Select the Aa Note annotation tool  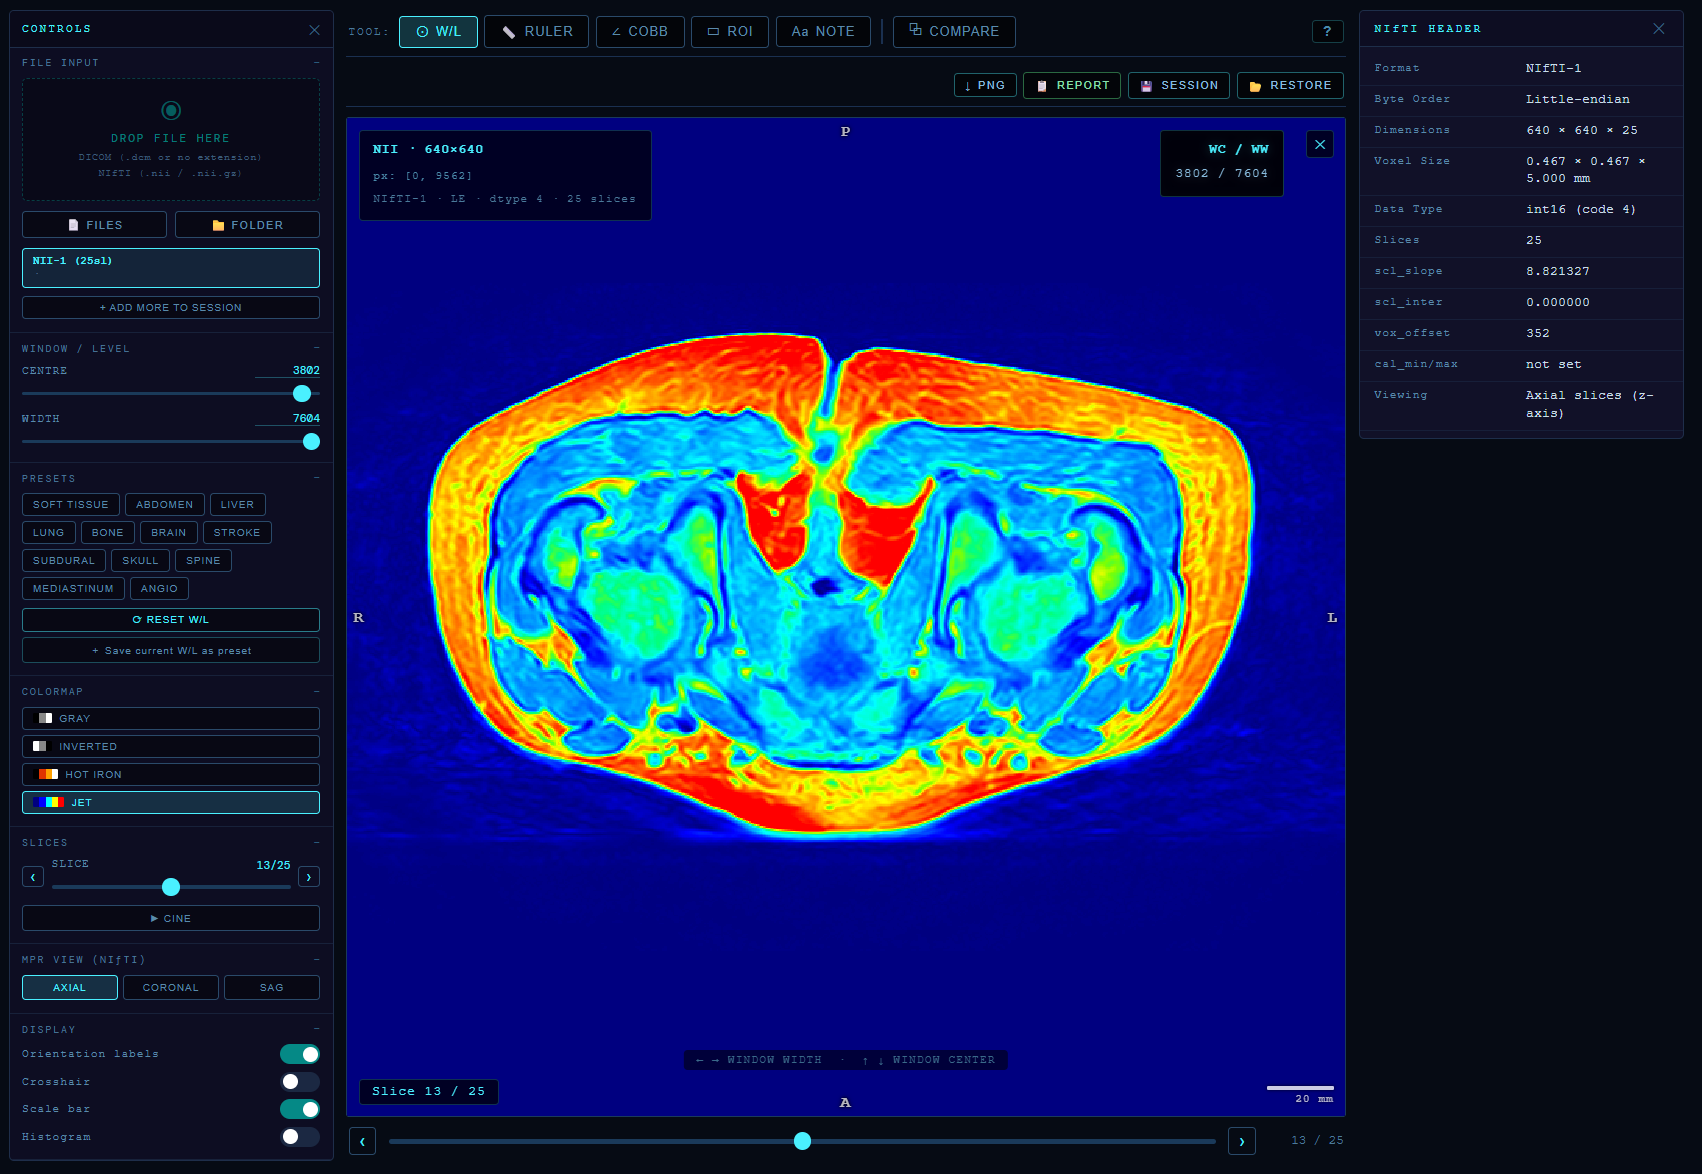point(823,32)
